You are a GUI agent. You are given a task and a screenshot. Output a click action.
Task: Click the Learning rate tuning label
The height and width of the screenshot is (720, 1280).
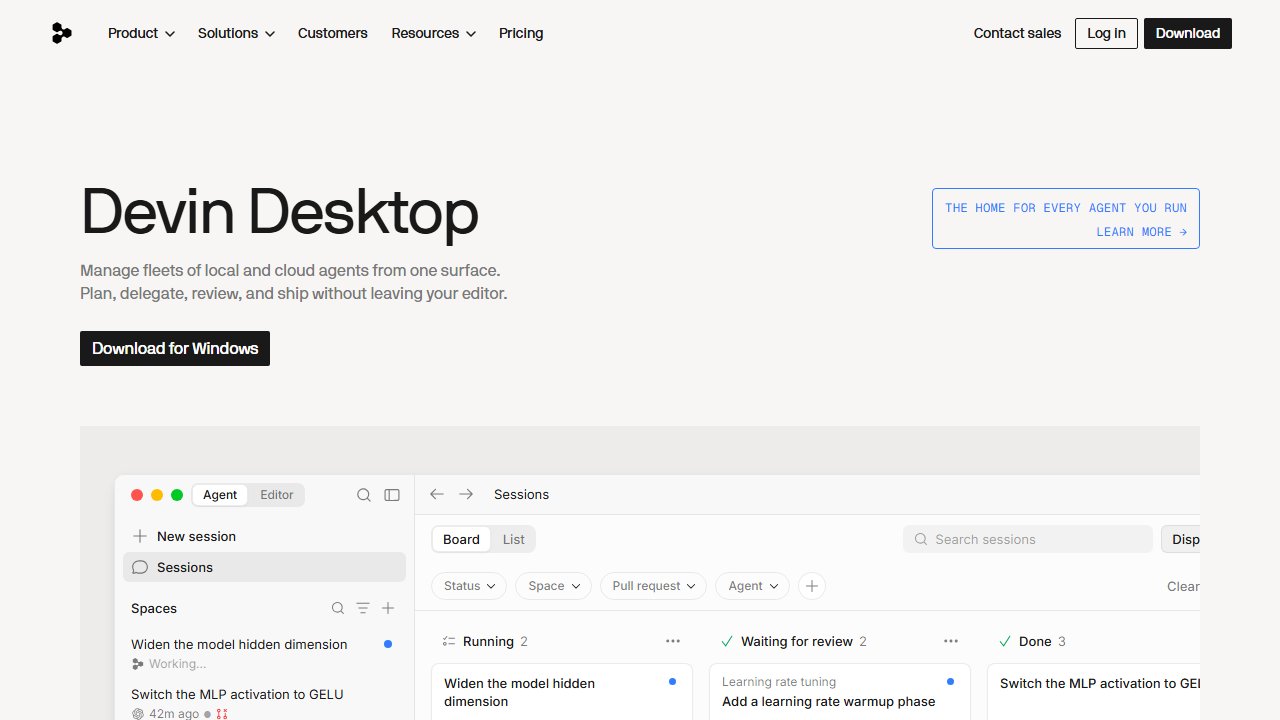779,682
